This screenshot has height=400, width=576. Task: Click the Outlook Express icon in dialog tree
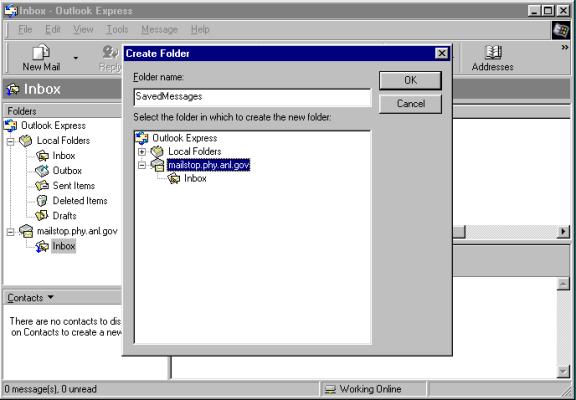142,138
